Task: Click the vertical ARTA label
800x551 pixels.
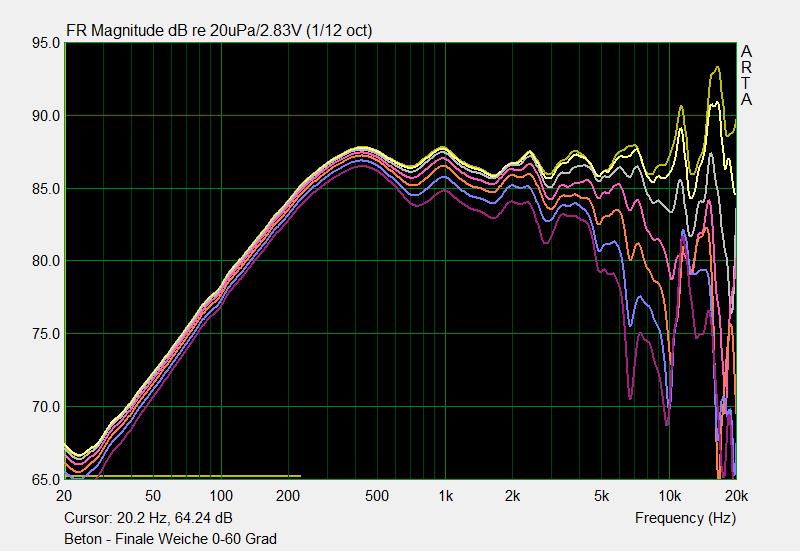Action: pos(746,76)
